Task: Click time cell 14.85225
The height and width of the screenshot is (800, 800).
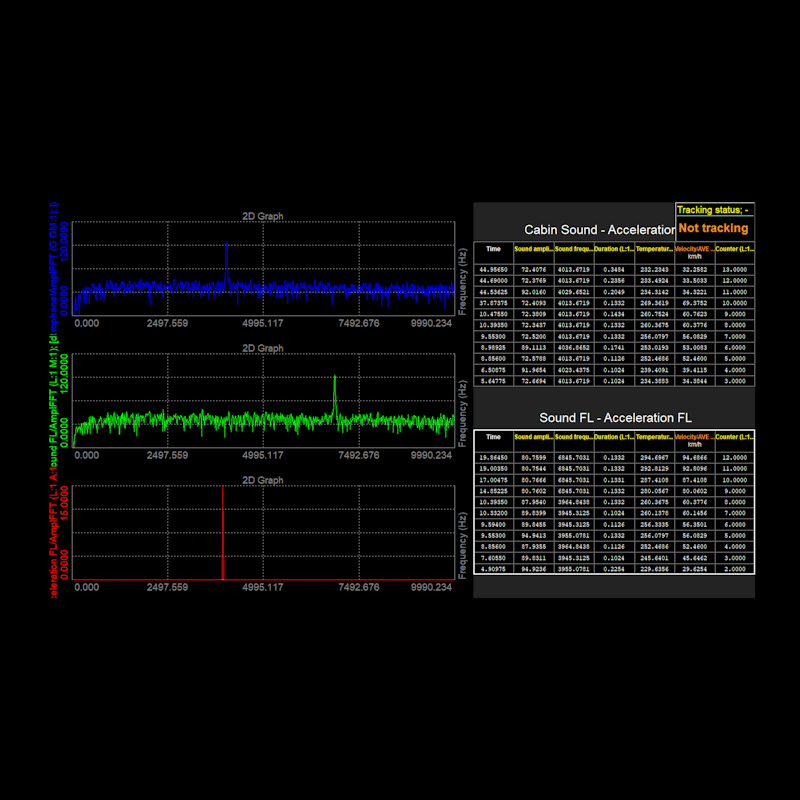Action: point(493,491)
